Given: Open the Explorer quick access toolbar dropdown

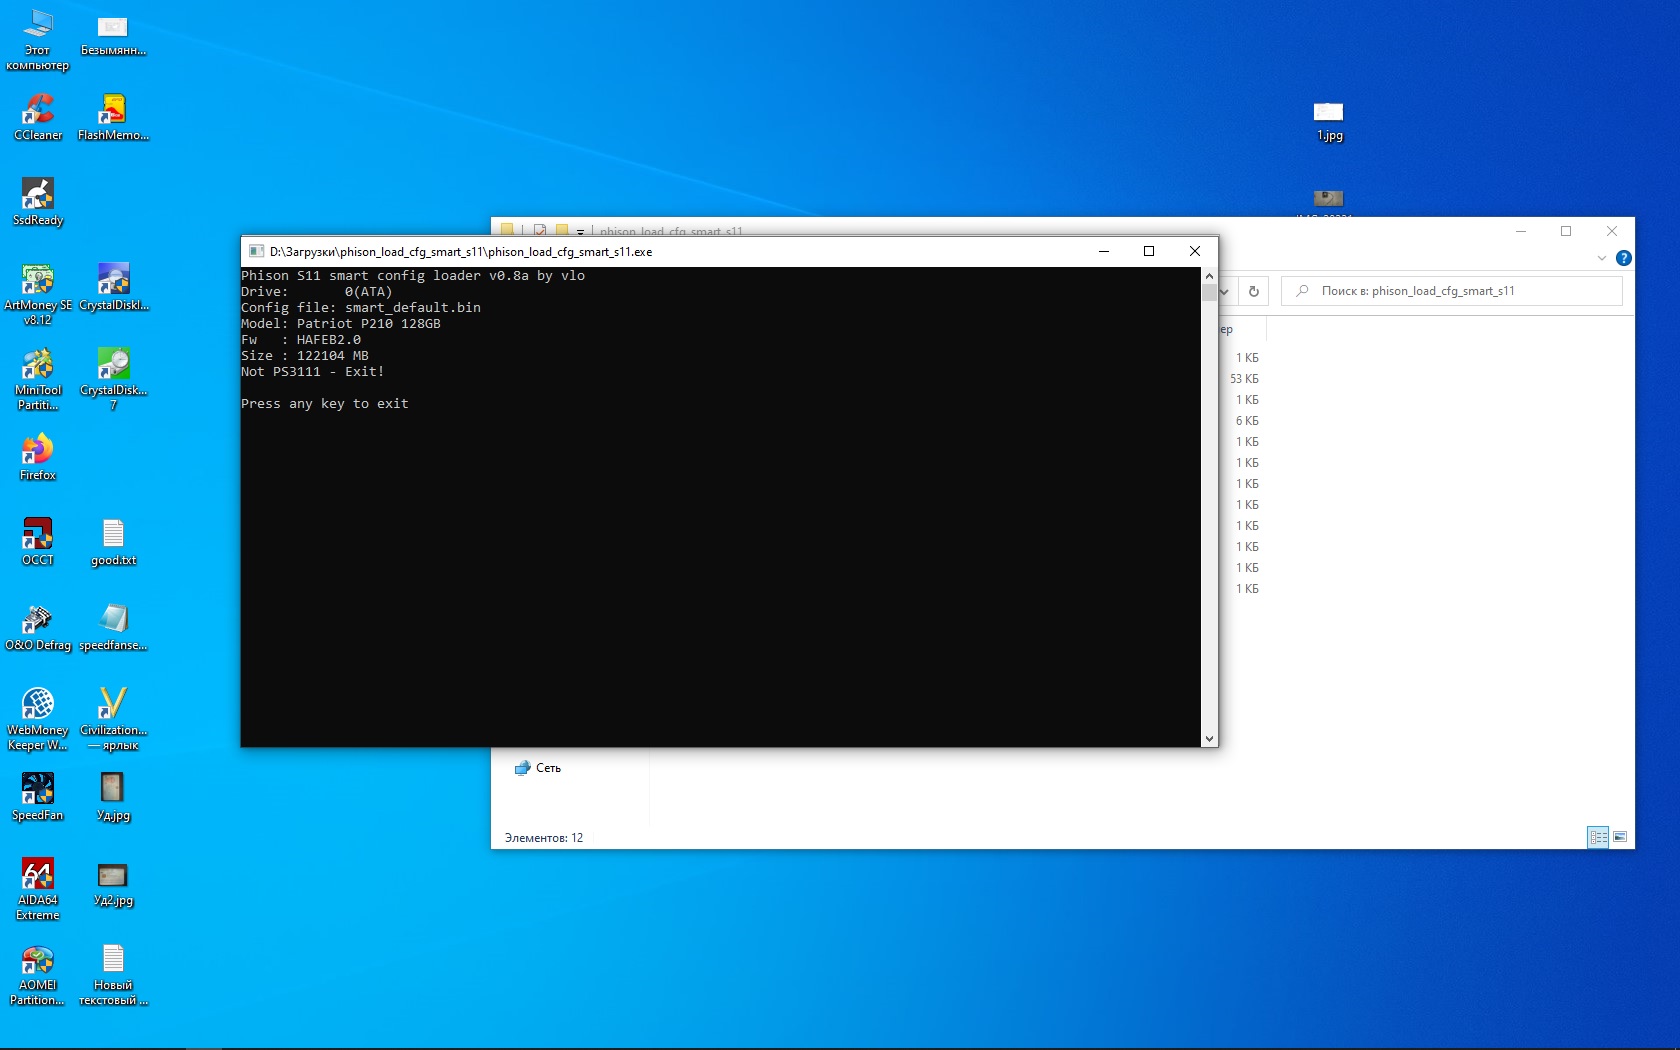Looking at the screenshot, I should [x=580, y=232].
